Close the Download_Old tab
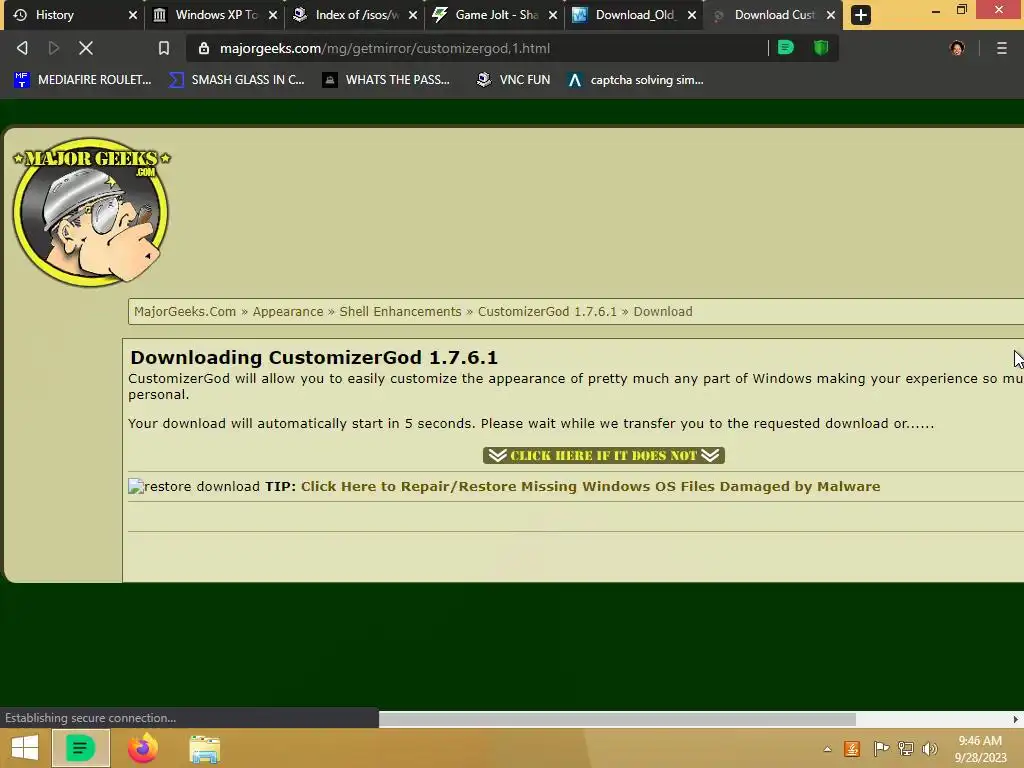 click(692, 15)
